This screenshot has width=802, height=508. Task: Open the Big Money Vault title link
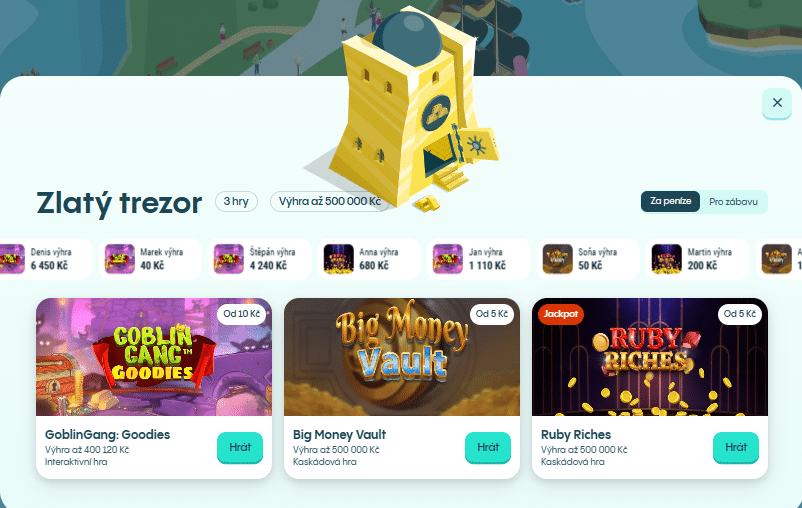[x=339, y=434]
